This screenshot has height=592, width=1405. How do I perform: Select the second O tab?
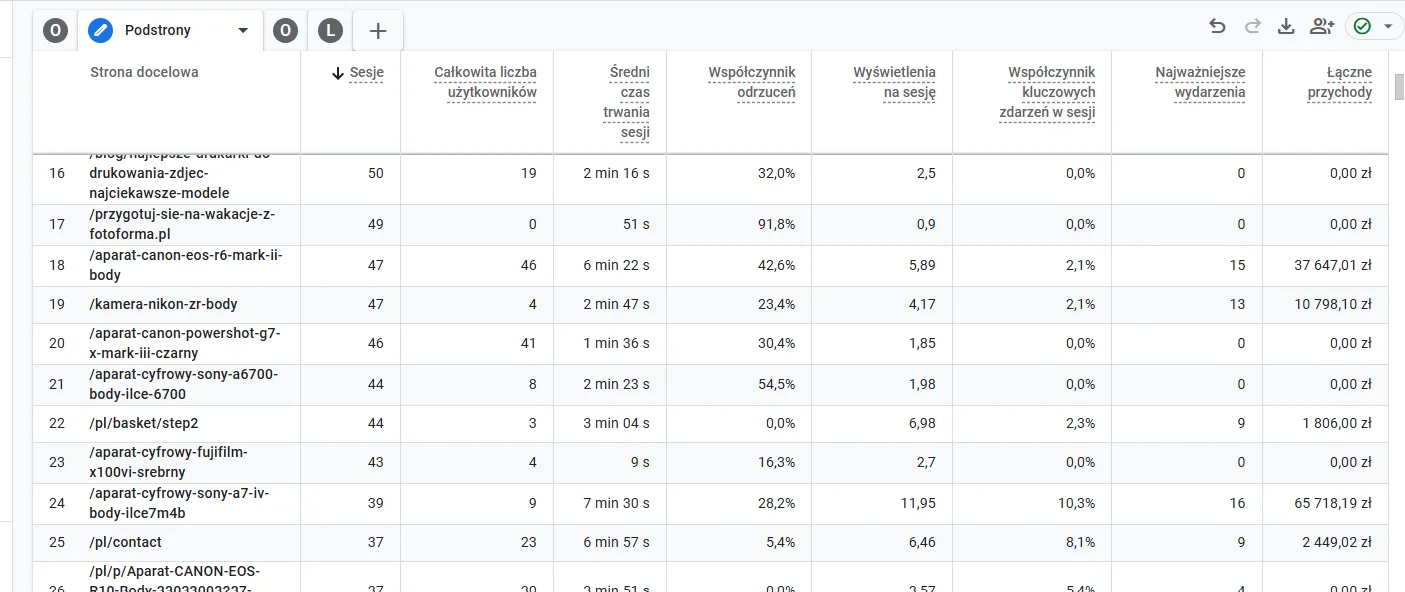285,31
